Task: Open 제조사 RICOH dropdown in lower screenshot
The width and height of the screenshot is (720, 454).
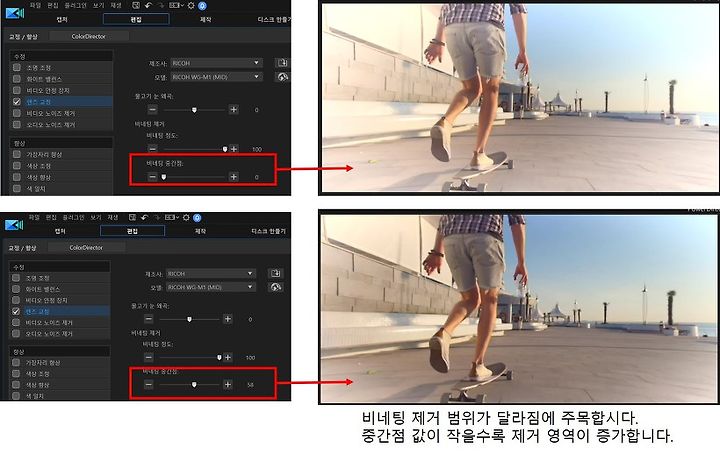Action: (x=210, y=274)
